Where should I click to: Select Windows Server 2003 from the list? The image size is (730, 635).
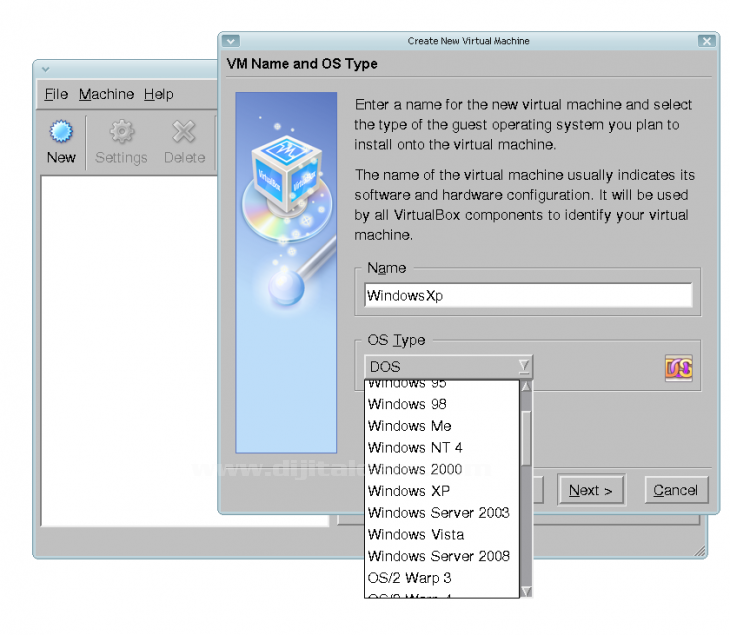click(x=442, y=513)
